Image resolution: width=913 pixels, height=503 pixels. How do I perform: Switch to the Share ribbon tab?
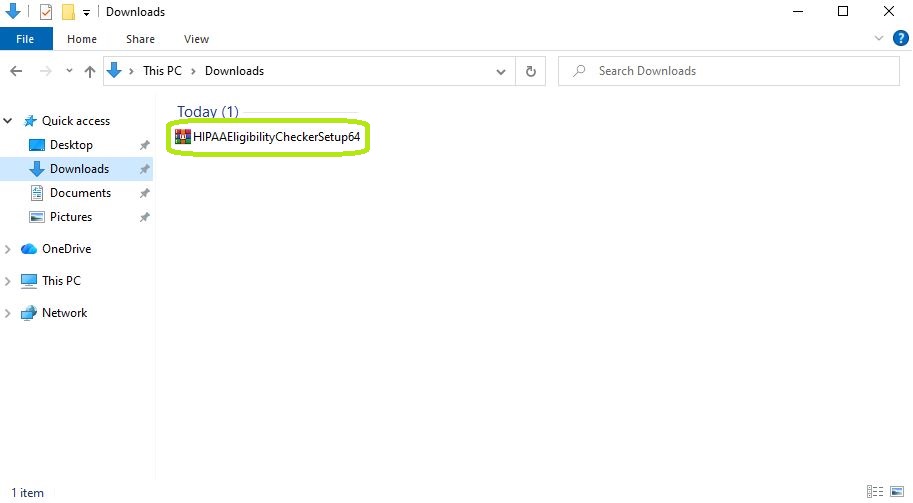pyautogui.click(x=140, y=39)
